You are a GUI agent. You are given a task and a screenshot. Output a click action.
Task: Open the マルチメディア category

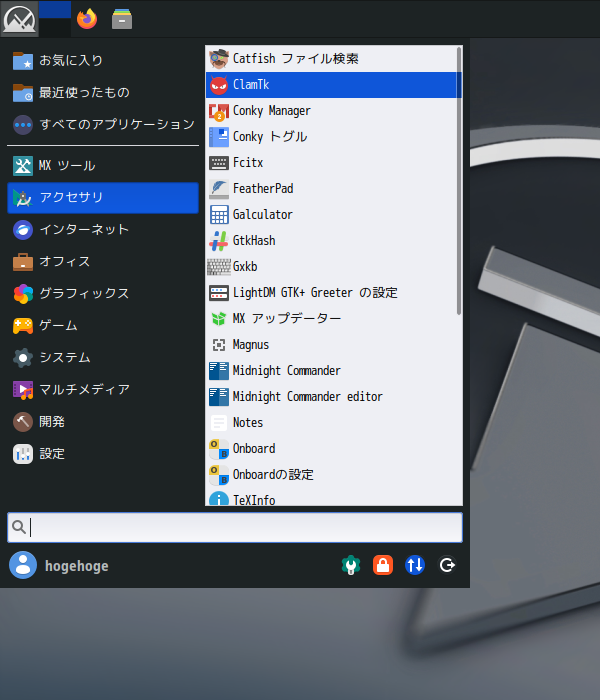103,390
